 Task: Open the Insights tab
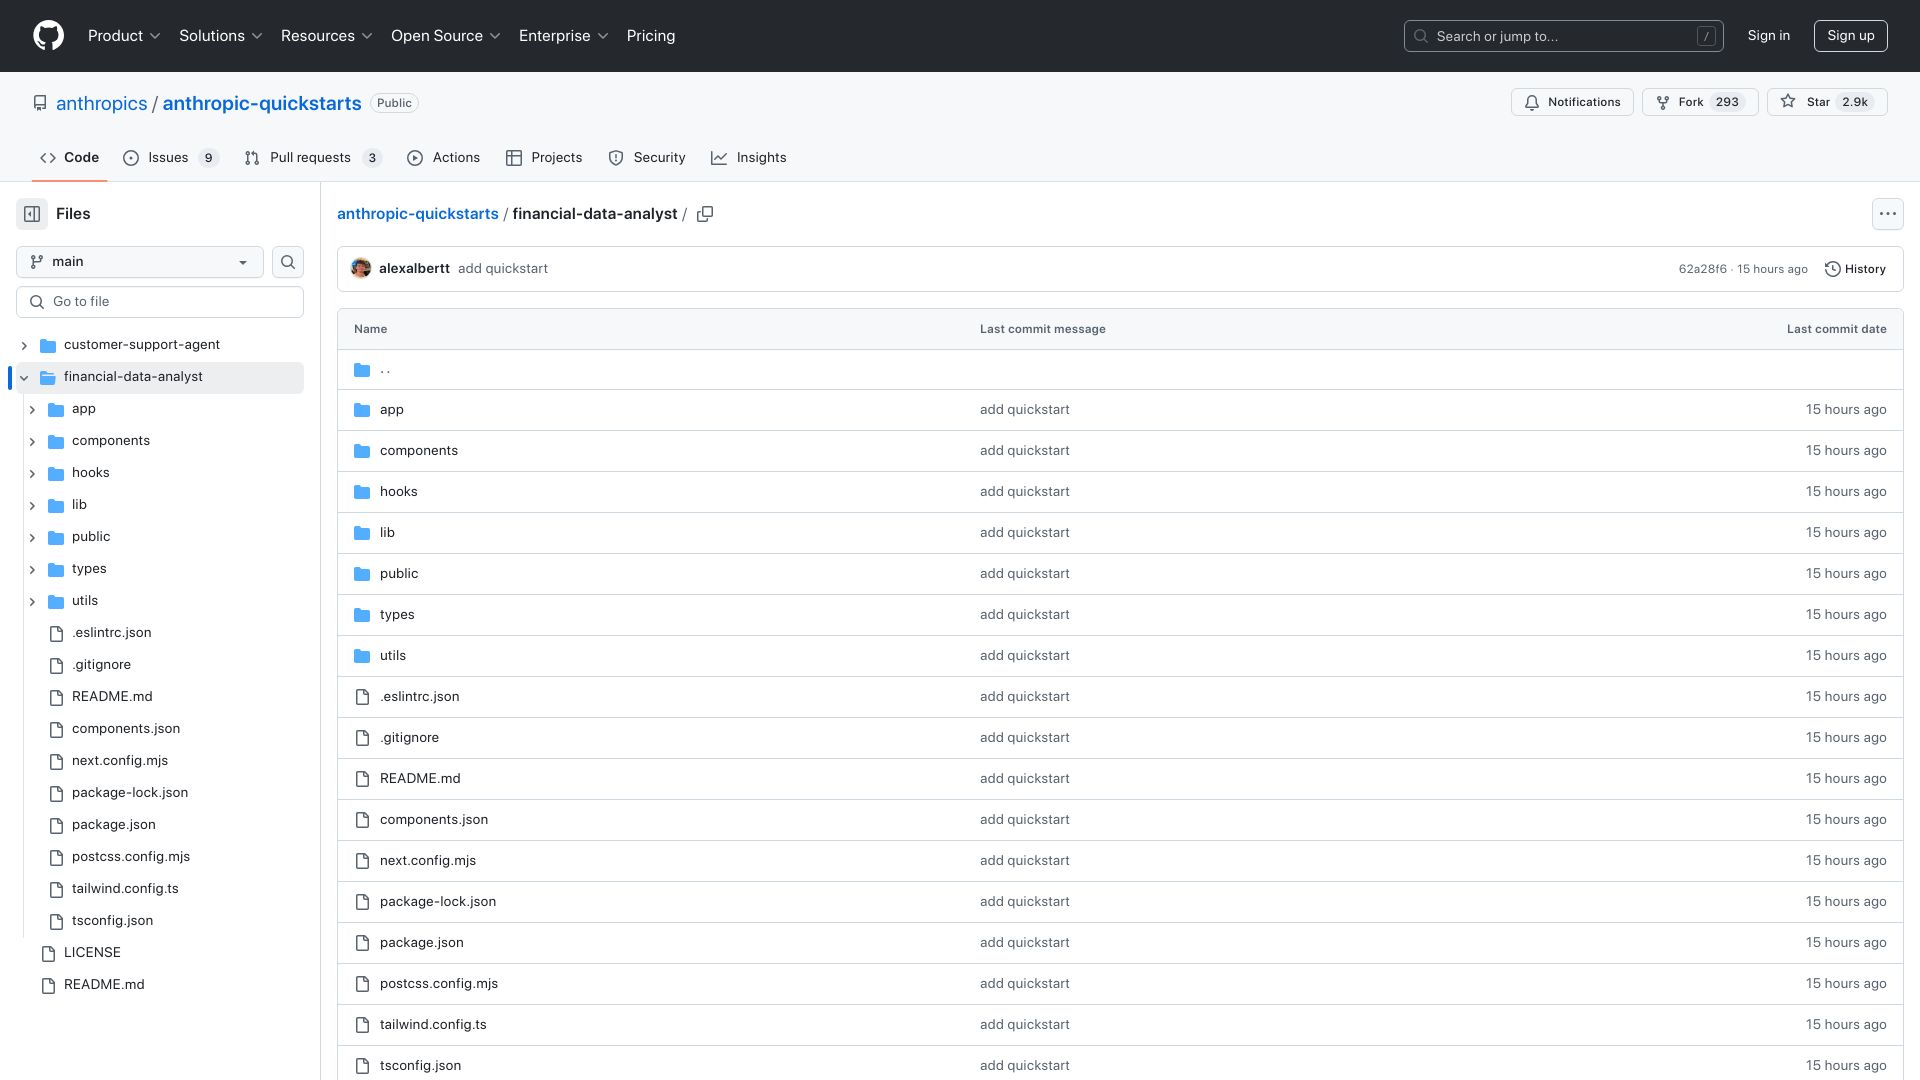[748, 158]
